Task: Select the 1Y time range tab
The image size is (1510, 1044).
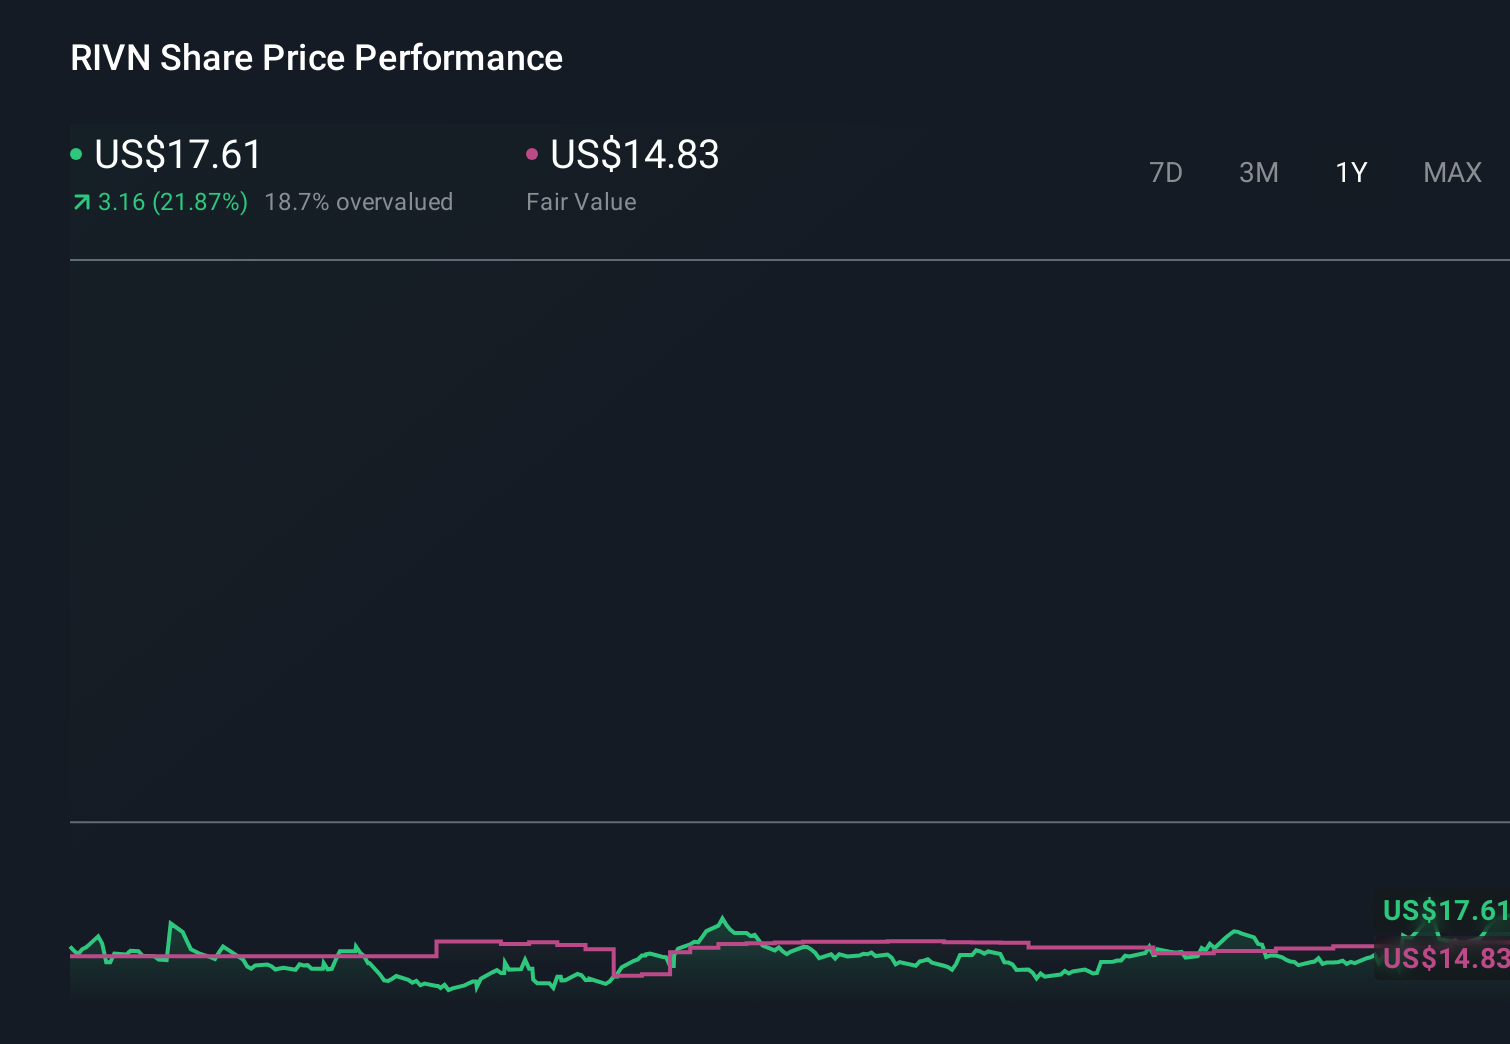Action: (1351, 173)
